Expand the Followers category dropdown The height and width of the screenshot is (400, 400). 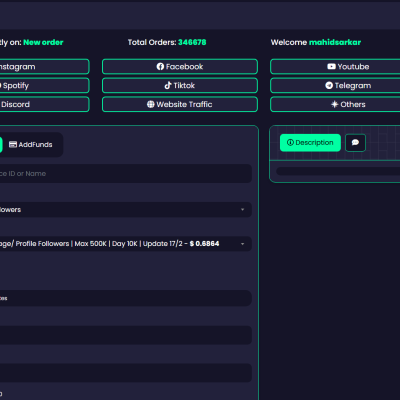point(126,210)
